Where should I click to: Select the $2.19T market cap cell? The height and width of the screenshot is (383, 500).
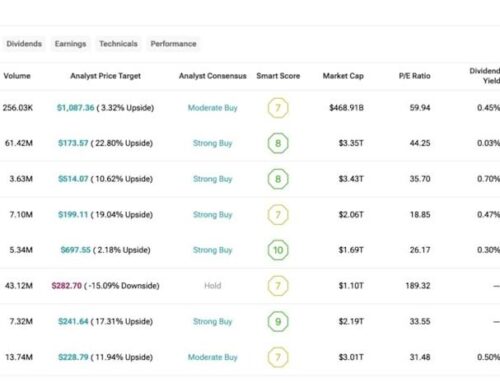(x=351, y=321)
